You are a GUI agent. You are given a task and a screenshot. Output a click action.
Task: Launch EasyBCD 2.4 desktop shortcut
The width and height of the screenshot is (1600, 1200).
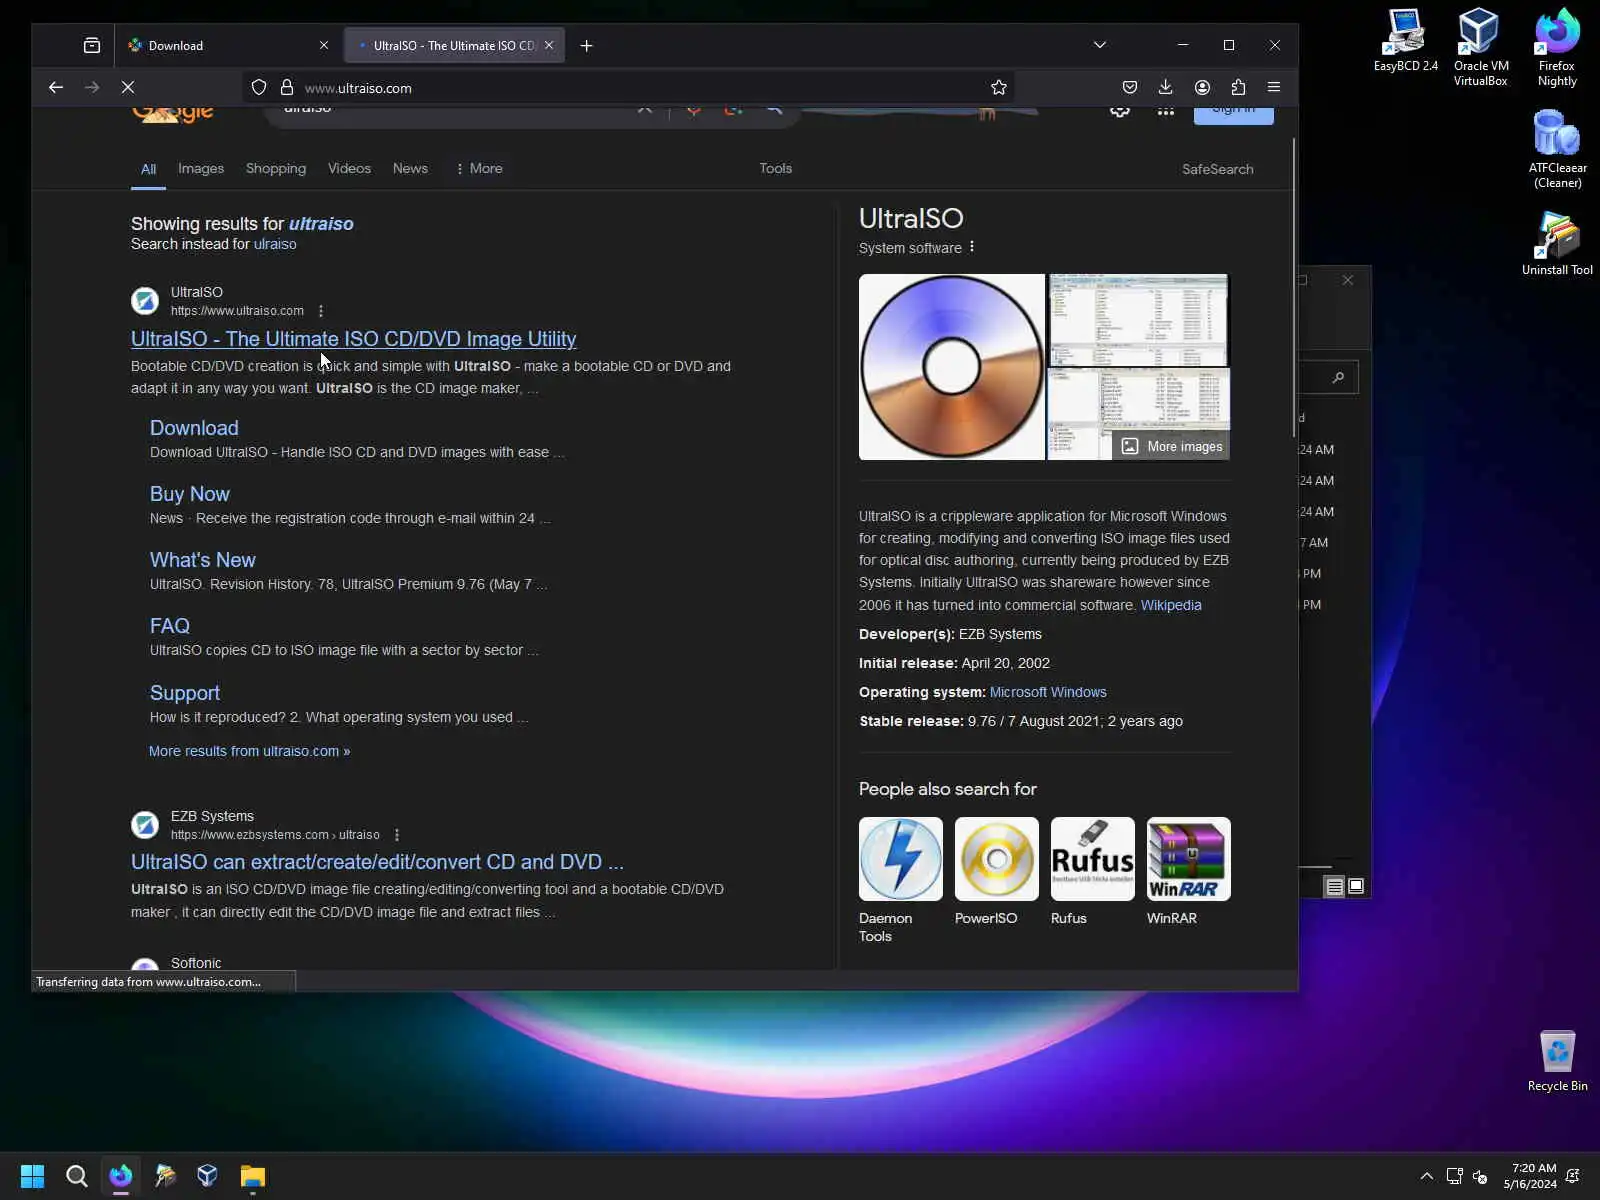click(1405, 41)
